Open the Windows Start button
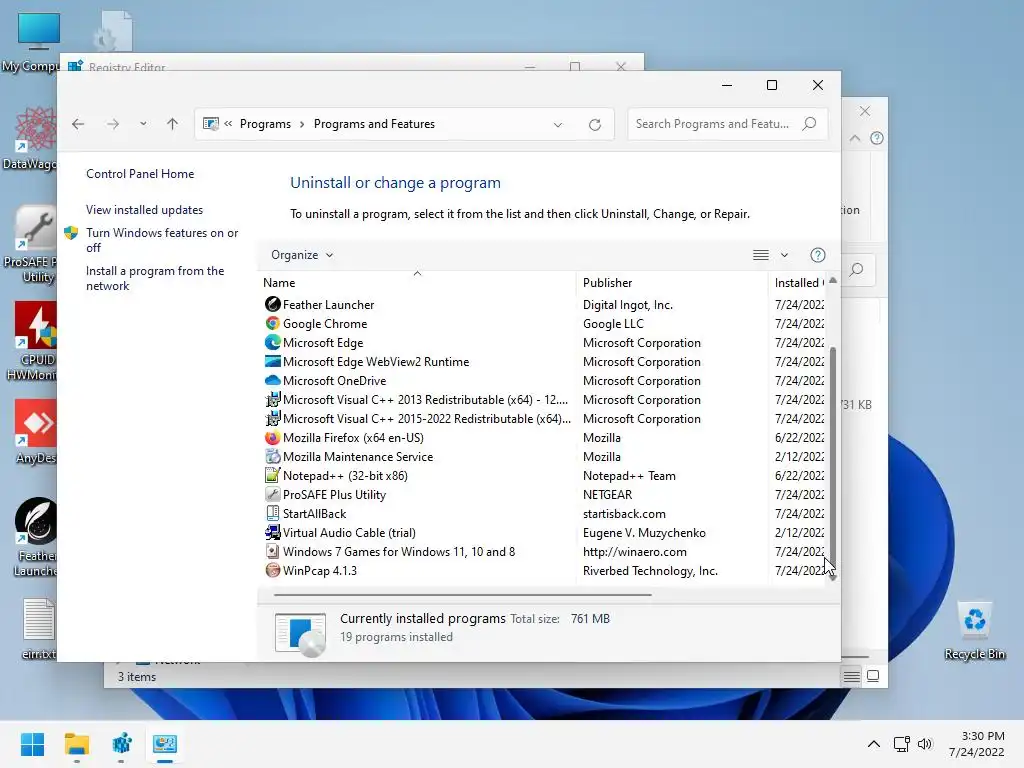1024x768 pixels. click(32, 744)
